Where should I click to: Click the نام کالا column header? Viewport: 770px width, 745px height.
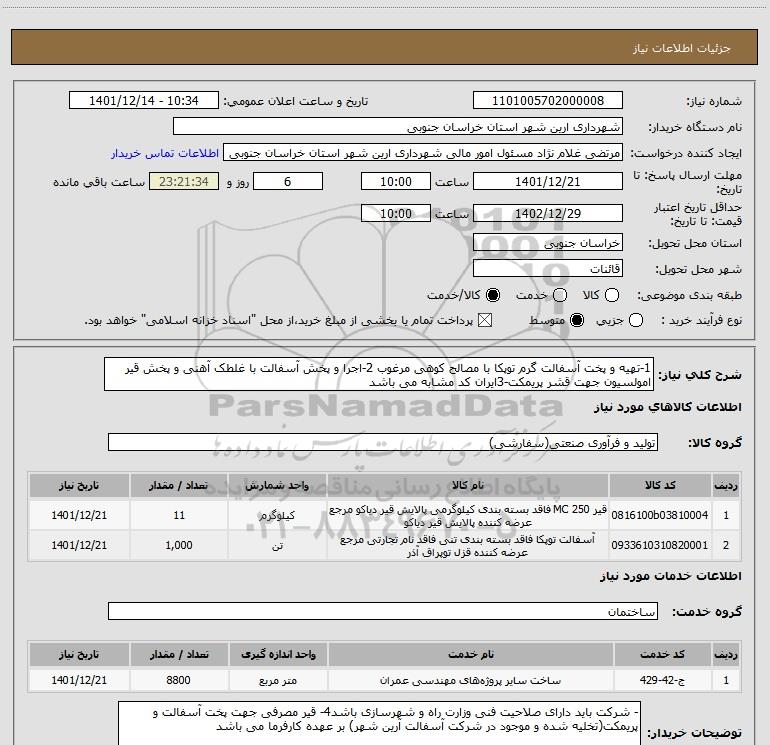[x=468, y=485]
